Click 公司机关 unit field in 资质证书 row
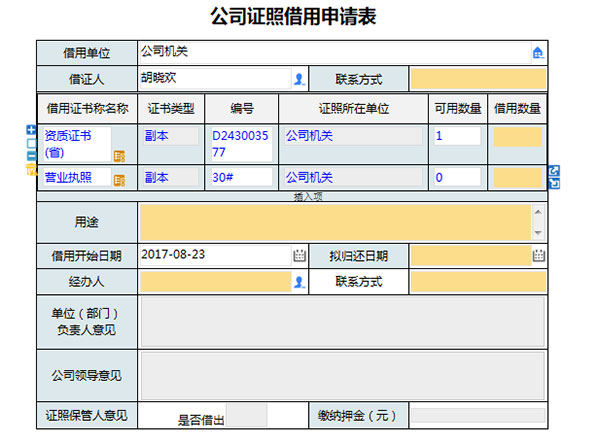The image size is (600, 442). pos(354,136)
